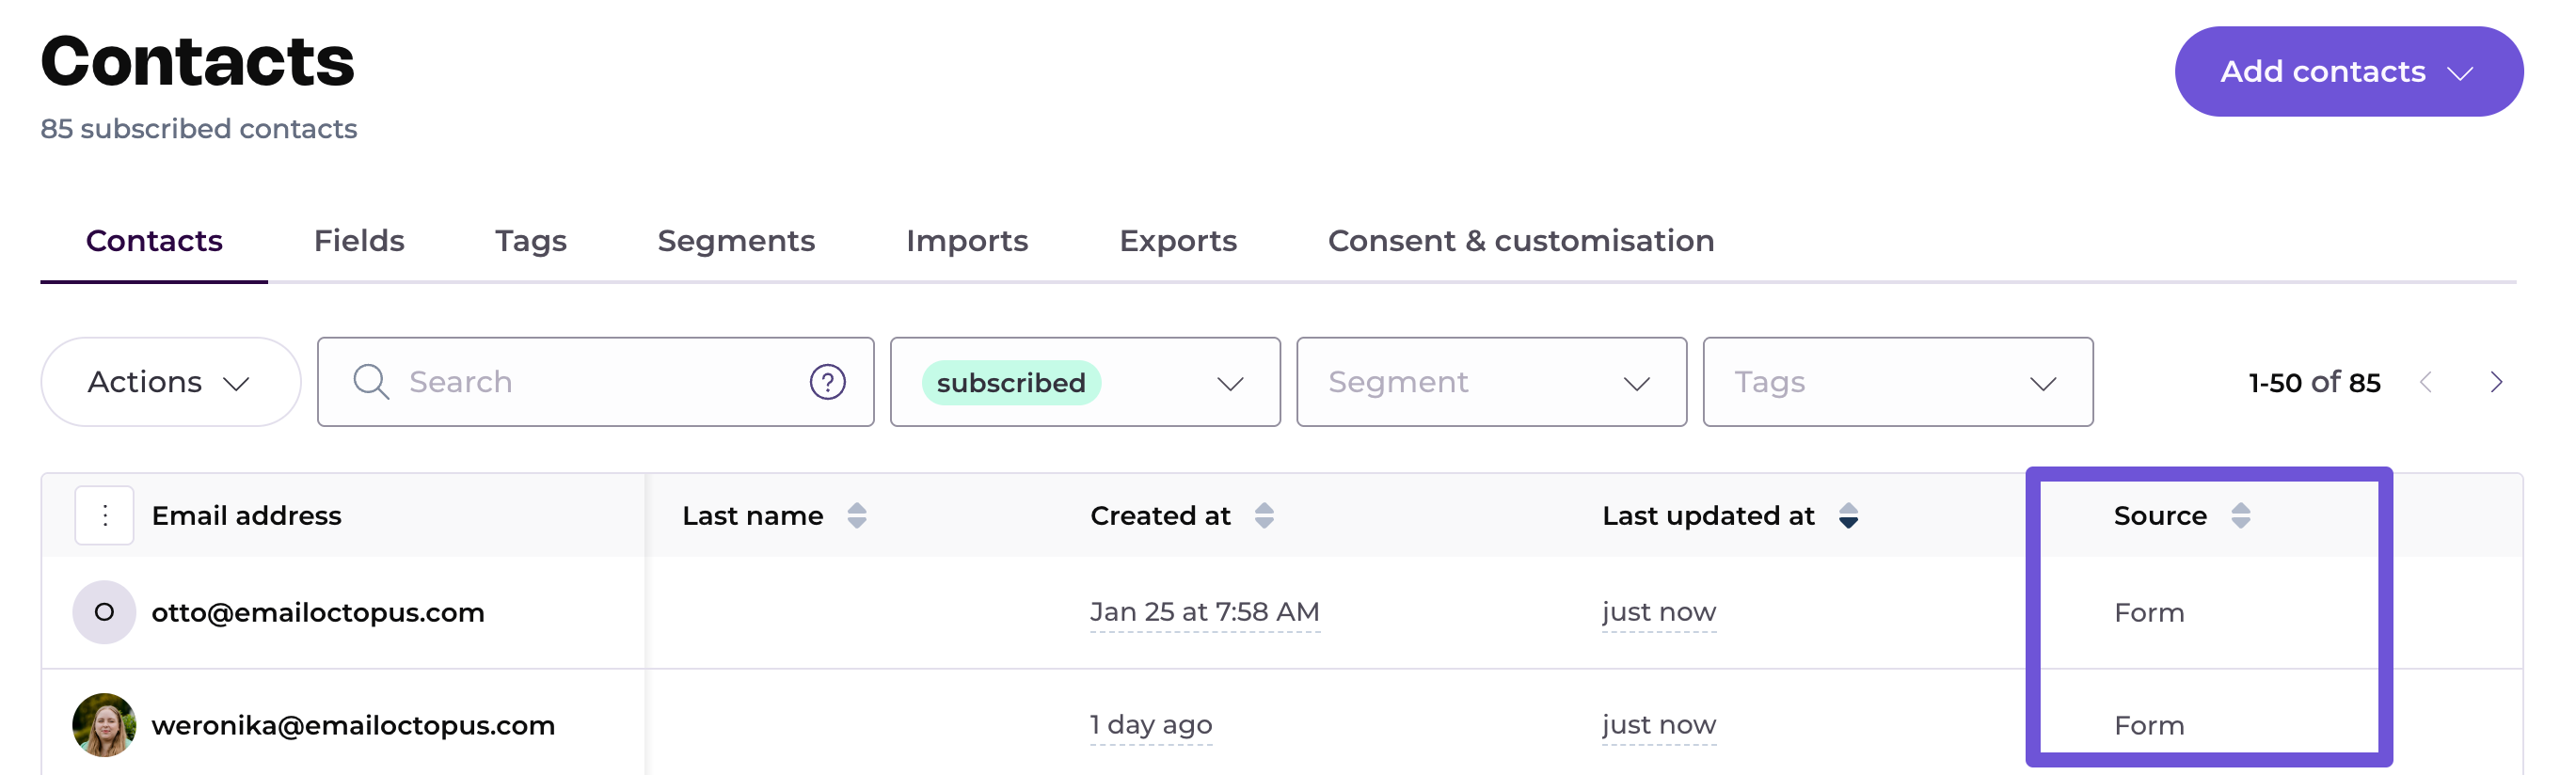Open the Tags filter dropdown
Screen dimensions: 2576x775
tap(1897, 382)
